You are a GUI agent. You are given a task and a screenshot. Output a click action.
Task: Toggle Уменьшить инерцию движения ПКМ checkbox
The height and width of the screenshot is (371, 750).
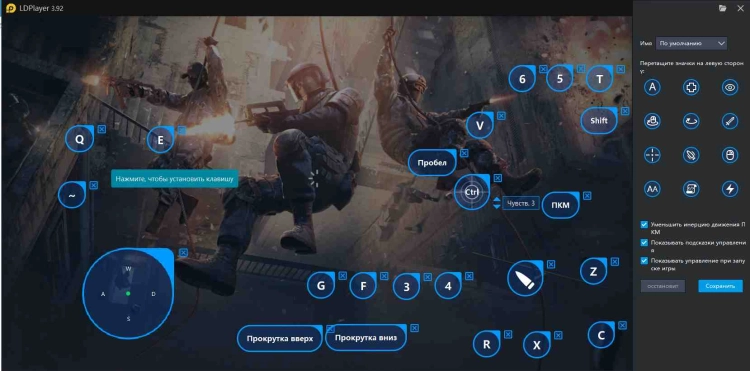point(644,224)
